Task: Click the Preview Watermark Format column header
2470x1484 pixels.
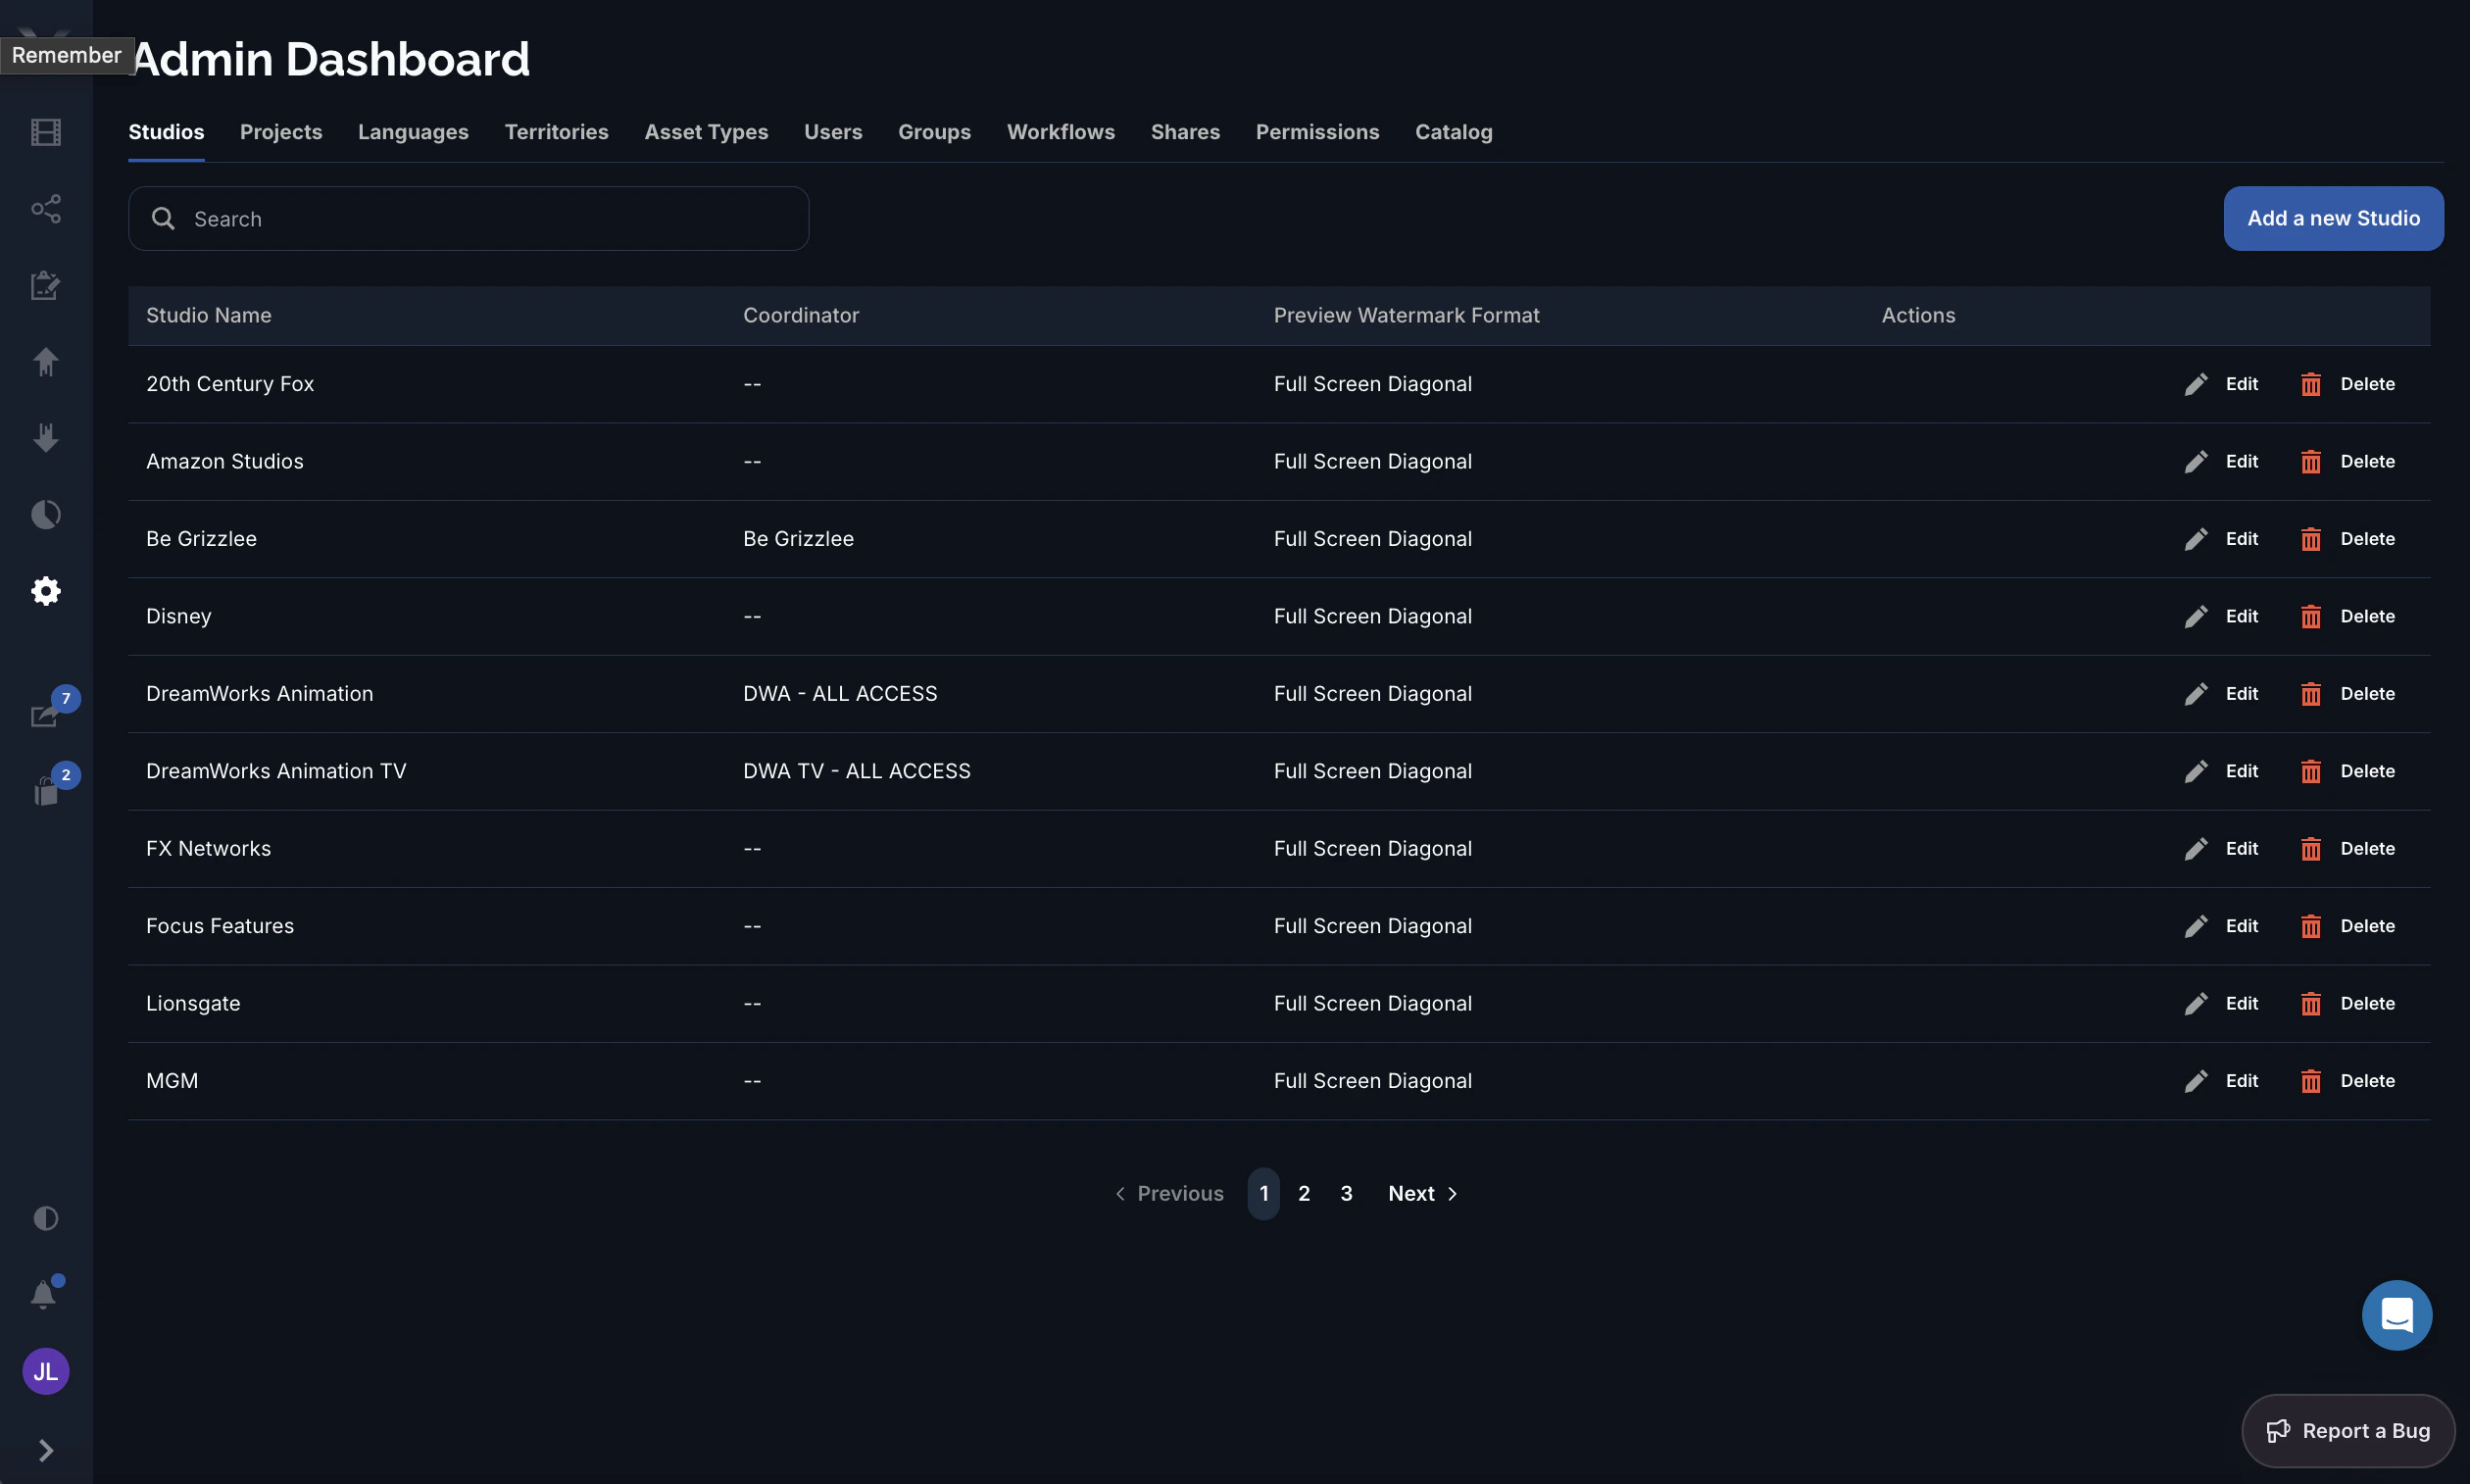Action: pos(1406,315)
